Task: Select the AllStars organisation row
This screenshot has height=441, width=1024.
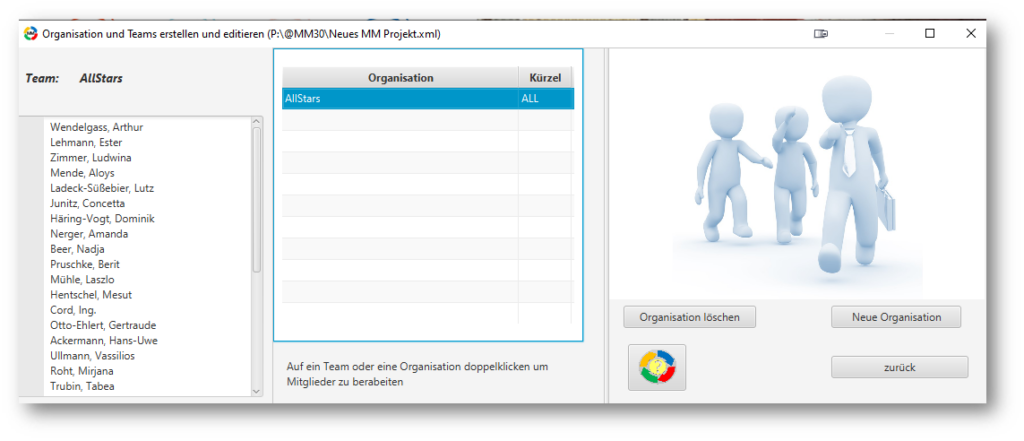Action: (428, 99)
